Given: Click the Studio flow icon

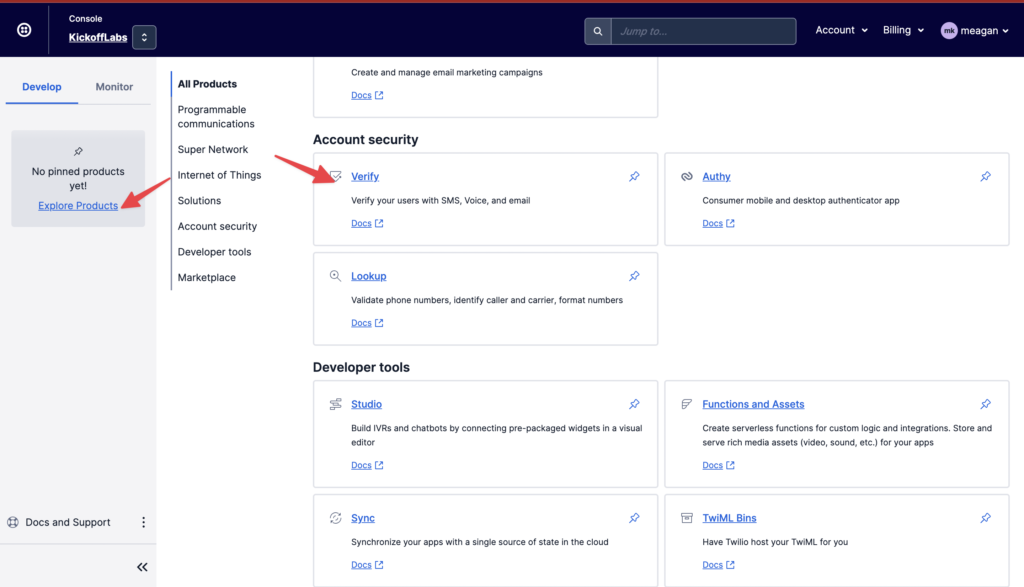Looking at the screenshot, I should pyautogui.click(x=335, y=404).
